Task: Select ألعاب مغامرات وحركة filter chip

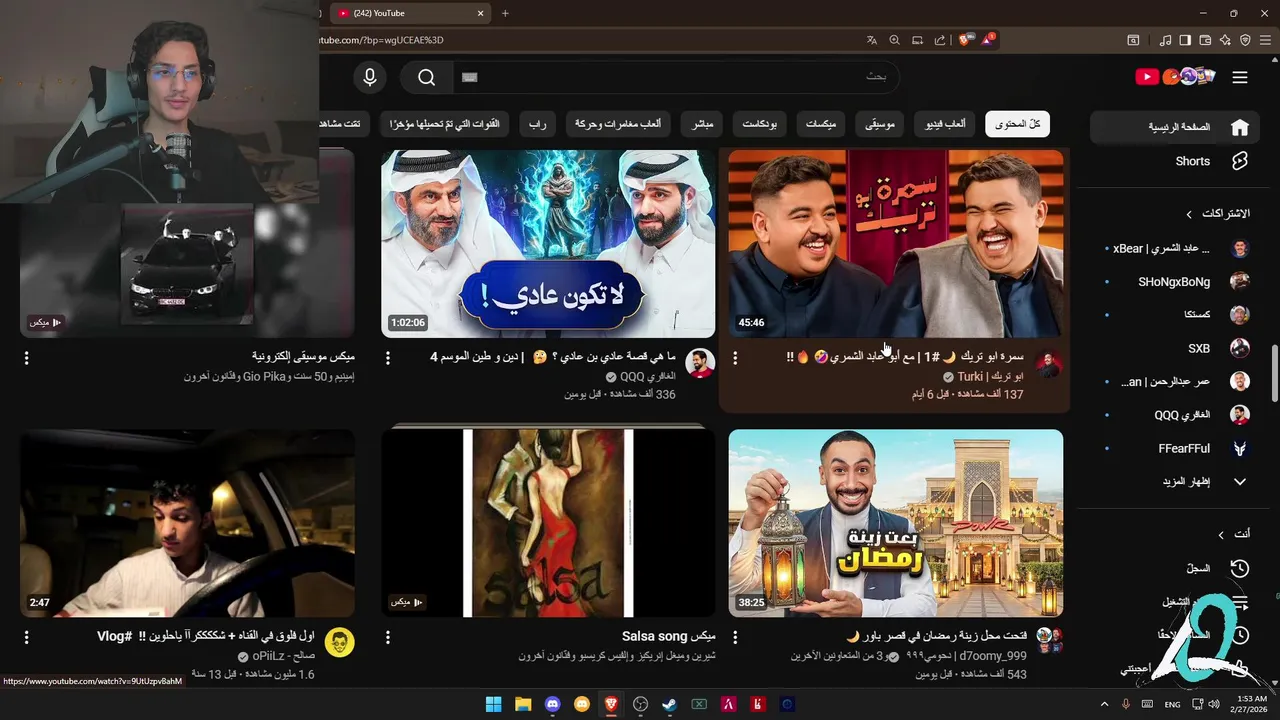Action: (618, 124)
